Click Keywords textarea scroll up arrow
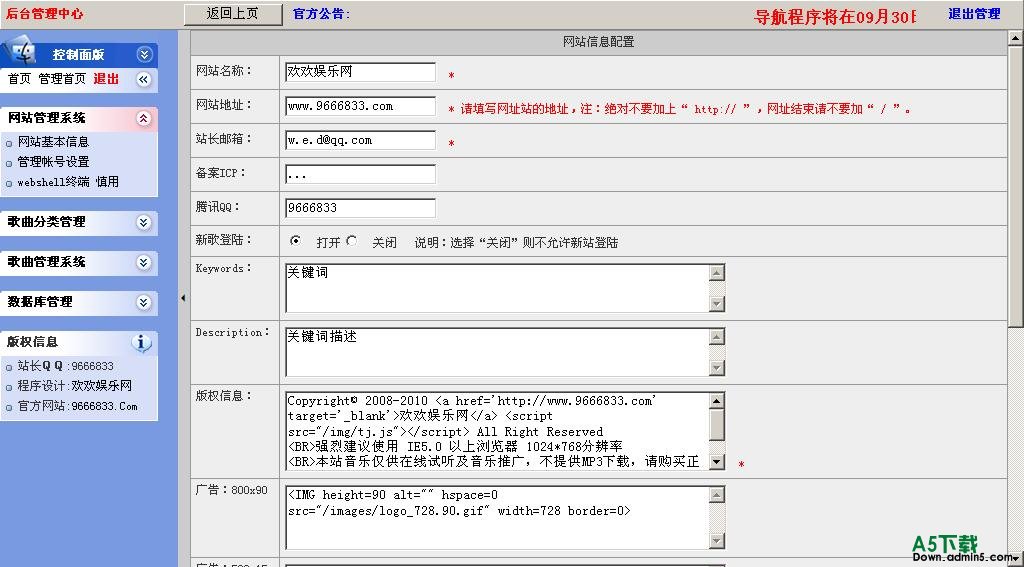This screenshot has height=567, width=1024. [717, 273]
